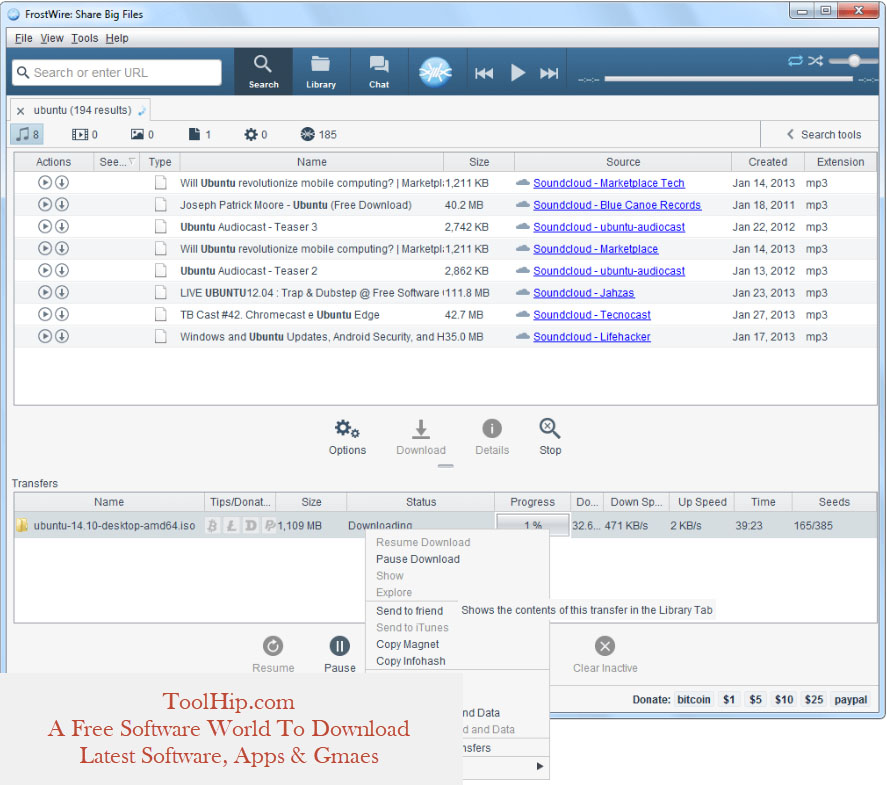Download Ubuntu Audiocast Teaser 3
This screenshot has width=887, height=785.
point(62,227)
